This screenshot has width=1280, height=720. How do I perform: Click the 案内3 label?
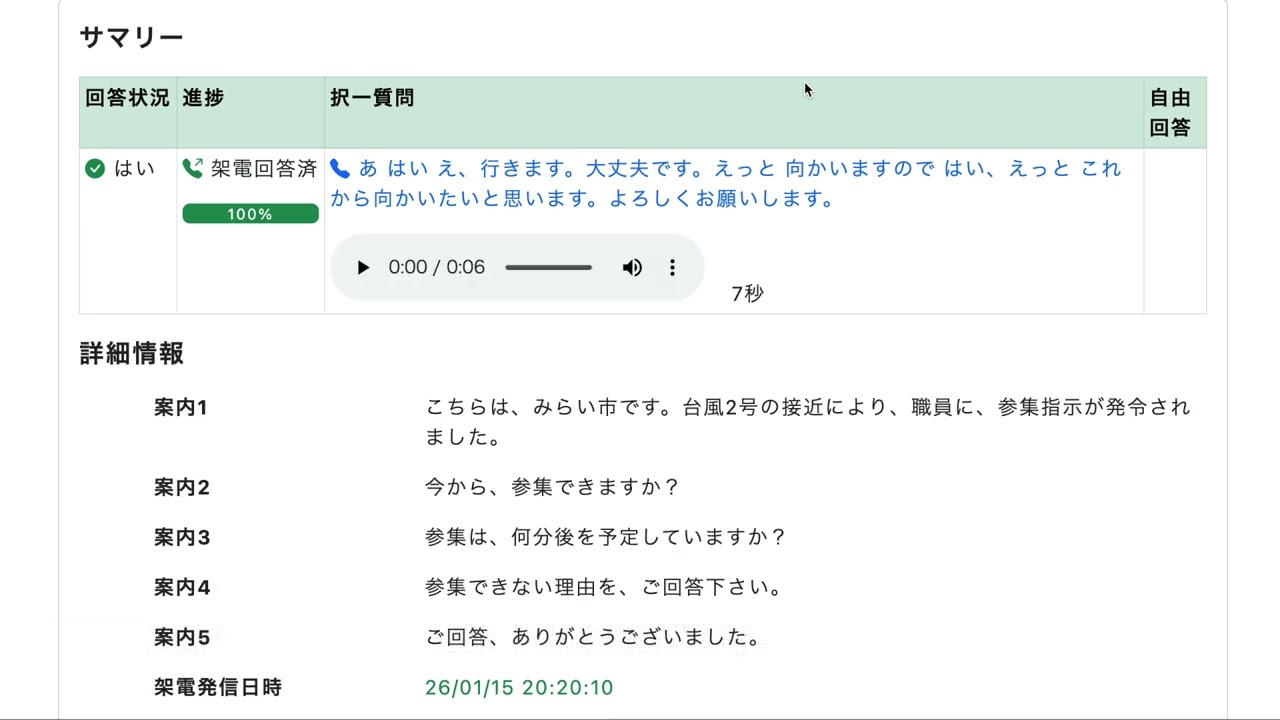[x=182, y=538]
